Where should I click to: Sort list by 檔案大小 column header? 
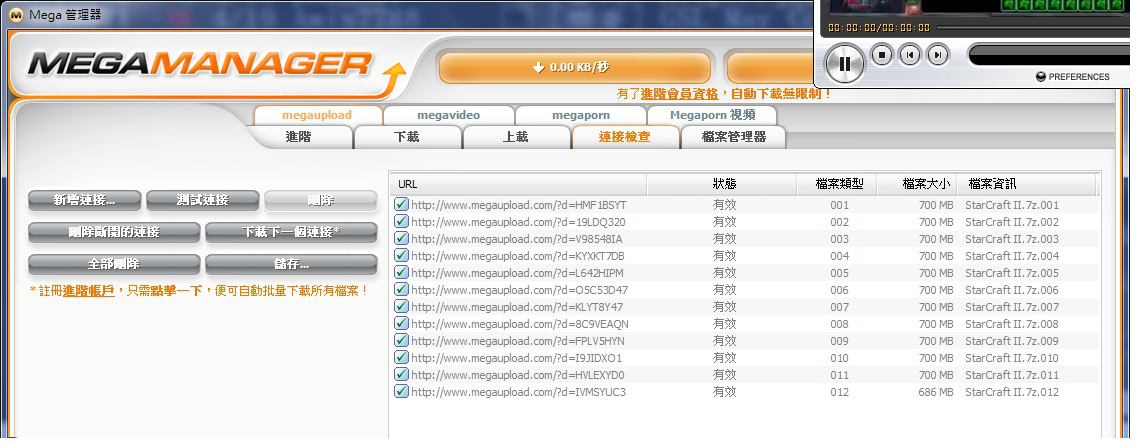pyautogui.click(x=917, y=185)
